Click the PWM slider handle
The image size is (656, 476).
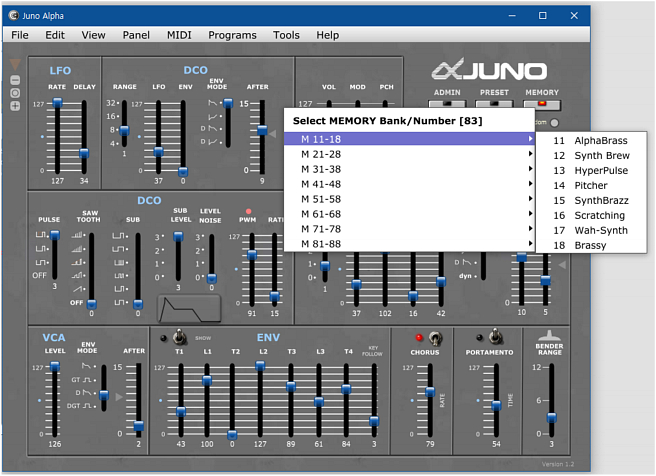(x=252, y=255)
